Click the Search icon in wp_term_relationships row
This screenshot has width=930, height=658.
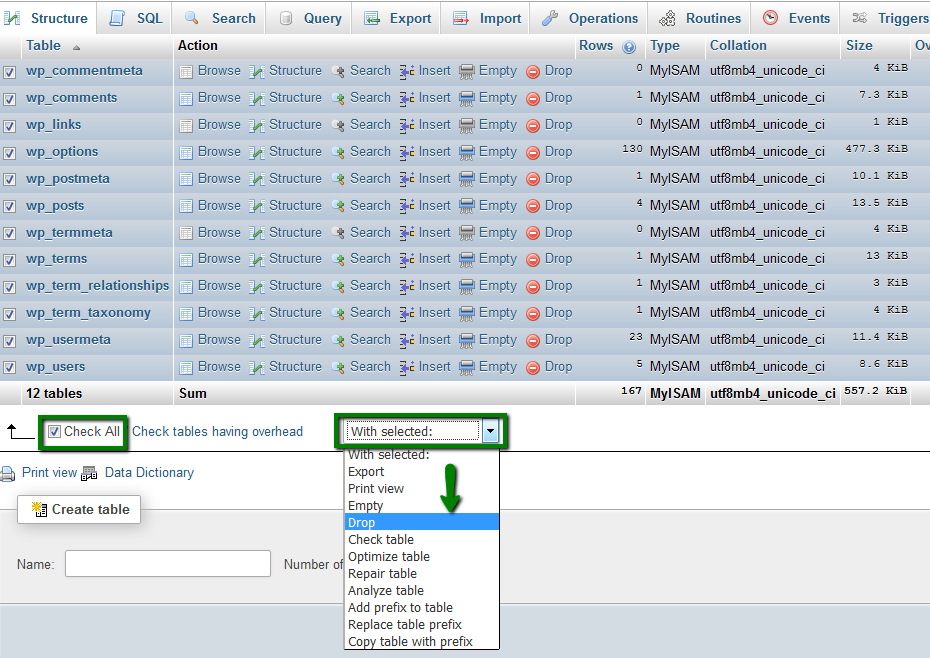[x=338, y=287]
